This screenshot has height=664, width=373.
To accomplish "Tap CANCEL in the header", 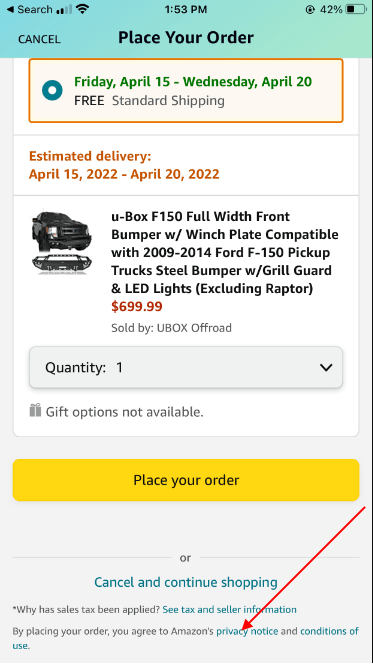I will click(39, 39).
